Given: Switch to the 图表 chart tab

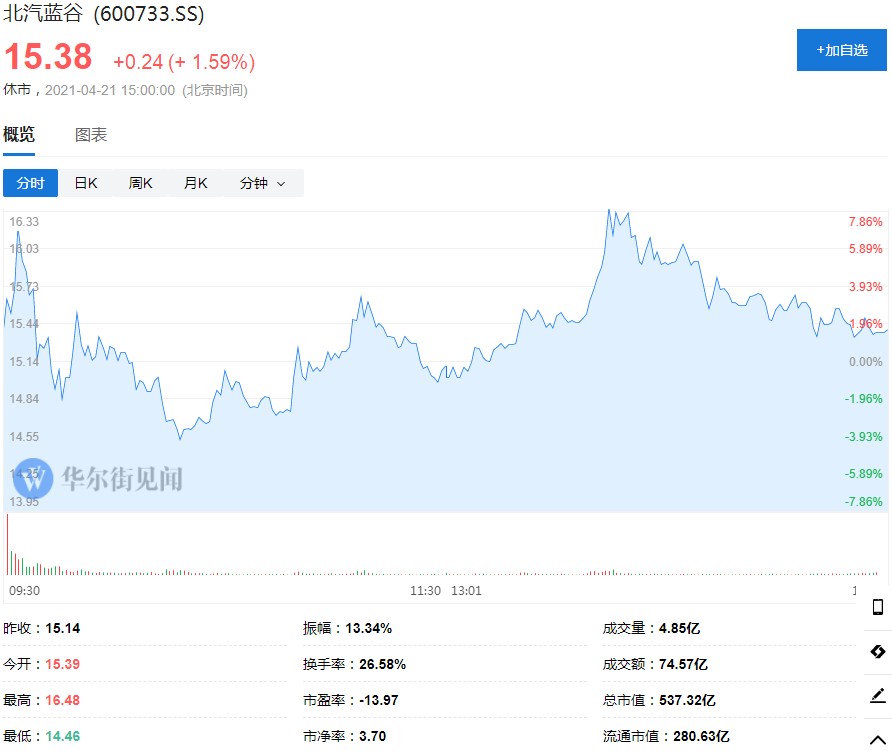Looking at the screenshot, I should click(91, 135).
